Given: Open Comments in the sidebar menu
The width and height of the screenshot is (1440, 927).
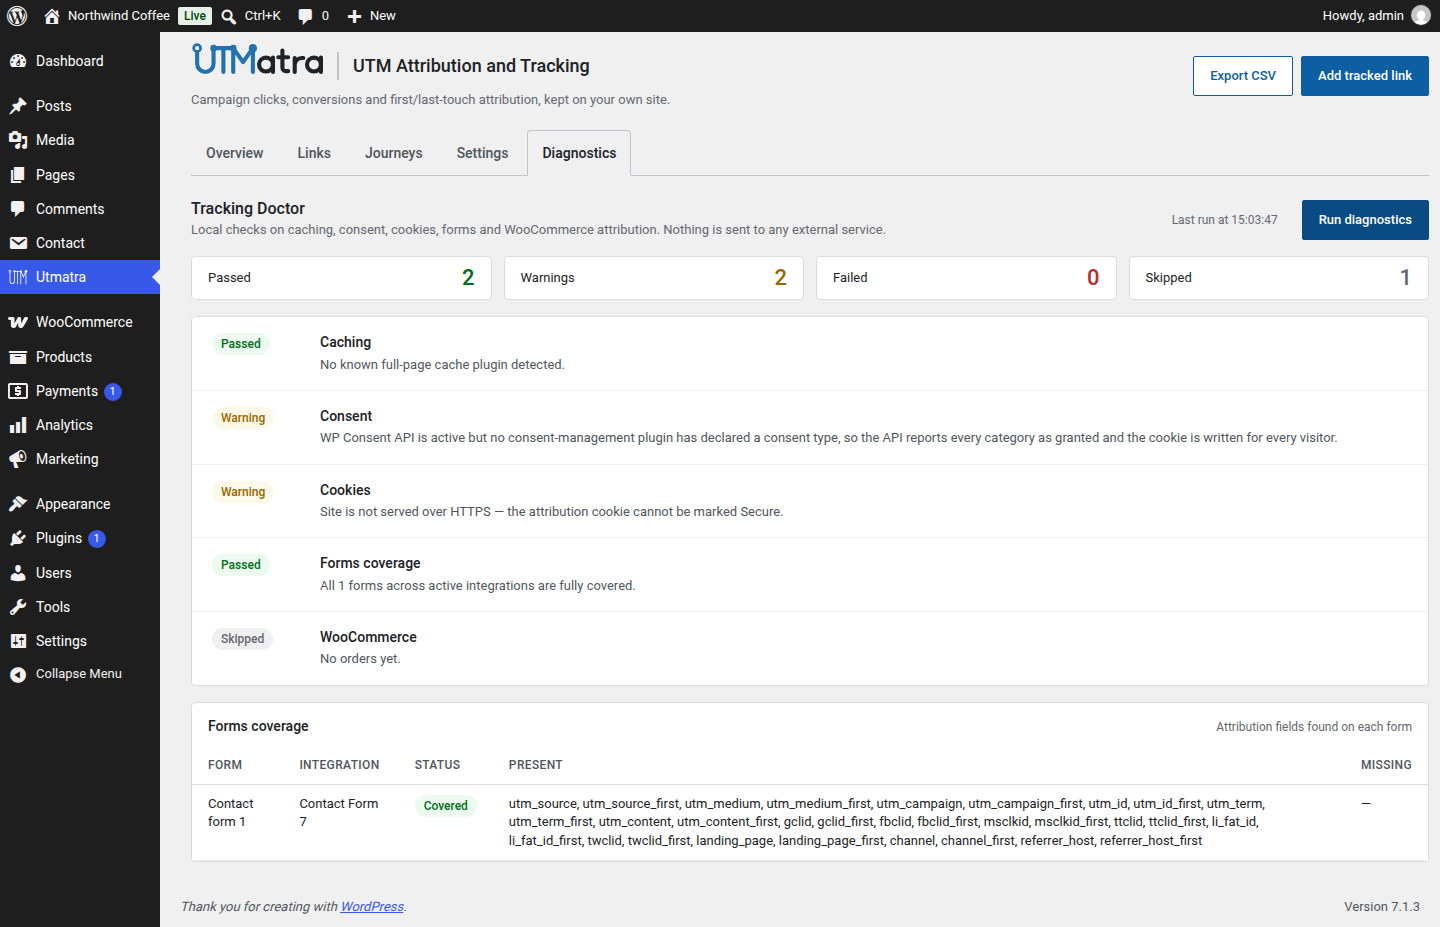Looking at the screenshot, I should coord(80,209).
